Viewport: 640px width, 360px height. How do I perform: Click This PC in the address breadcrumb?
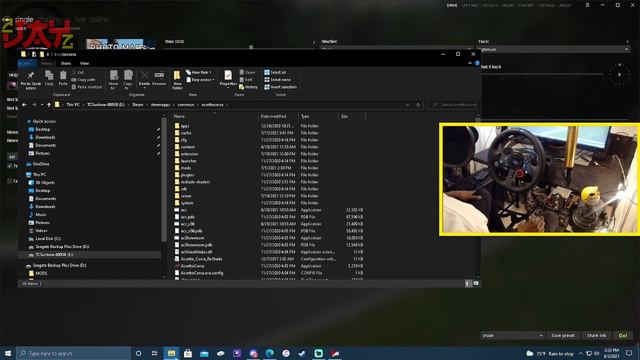click(73, 105)
